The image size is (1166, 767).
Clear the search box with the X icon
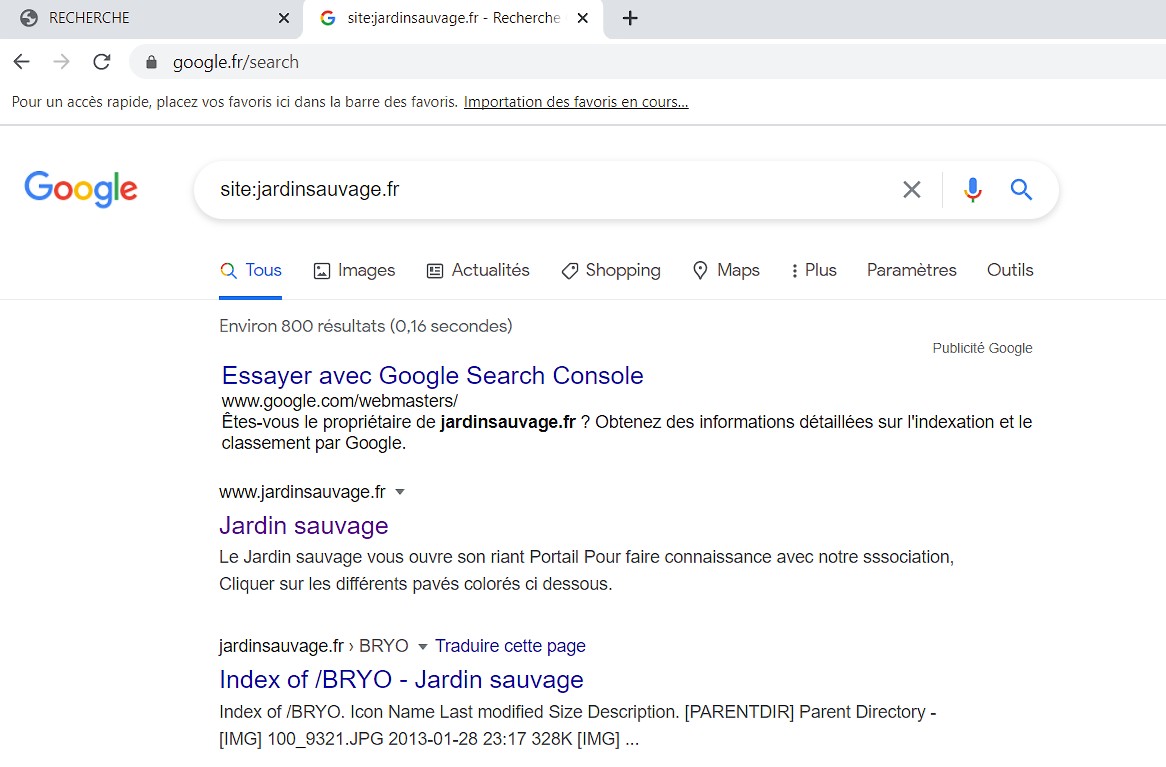912,190
